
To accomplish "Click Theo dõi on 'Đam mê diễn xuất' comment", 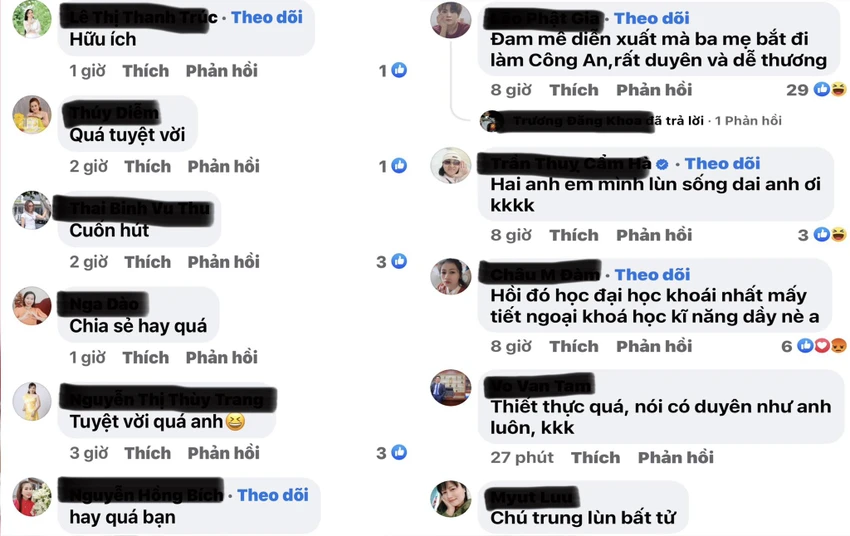I will click(x=652, y=18).
